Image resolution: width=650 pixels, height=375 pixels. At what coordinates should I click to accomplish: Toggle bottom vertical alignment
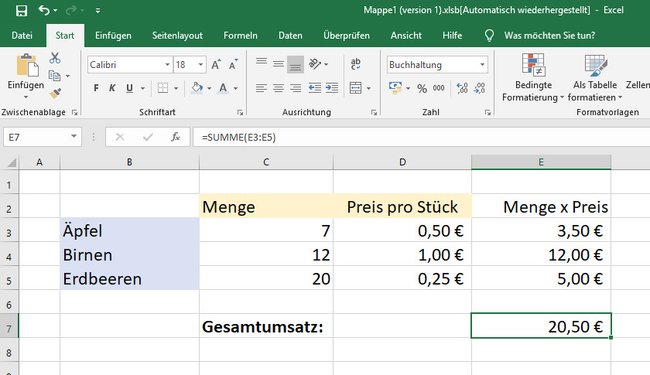click(x=295, y=64)
